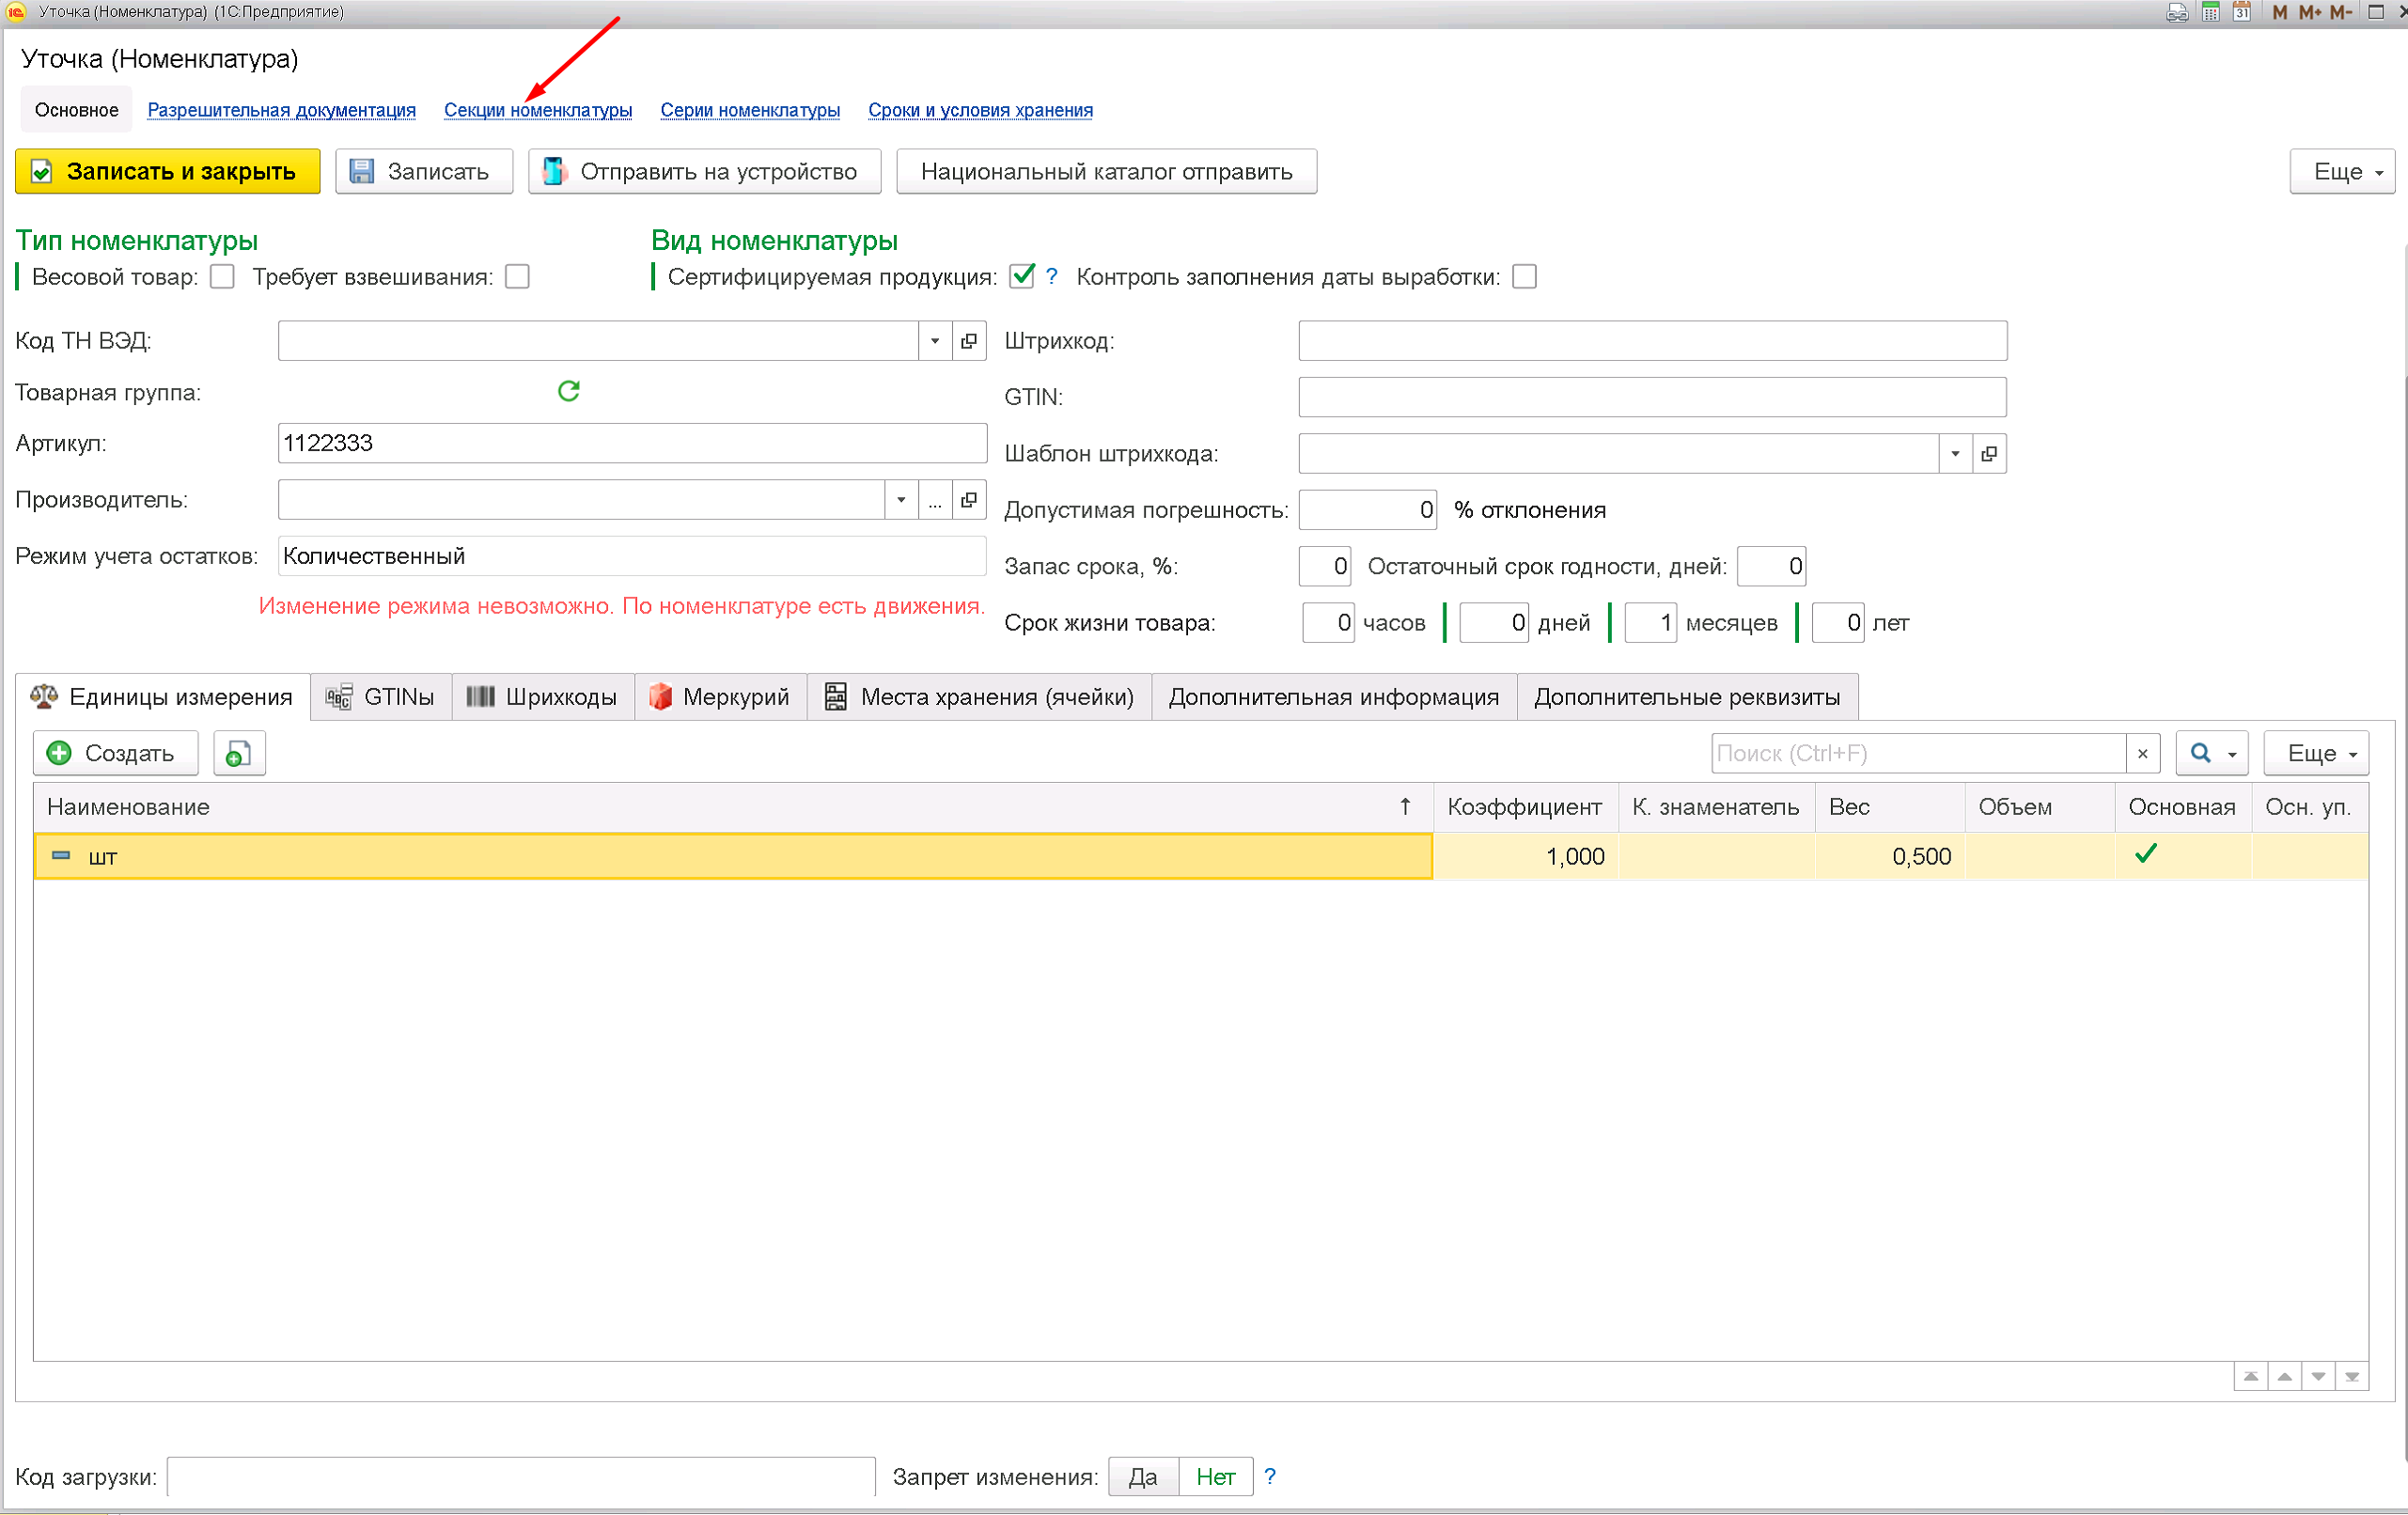Viewport: 2408px width, 1515px height.
Task: Expand the Код ТН ВЭД dropdown
Action: click(935, 341)
